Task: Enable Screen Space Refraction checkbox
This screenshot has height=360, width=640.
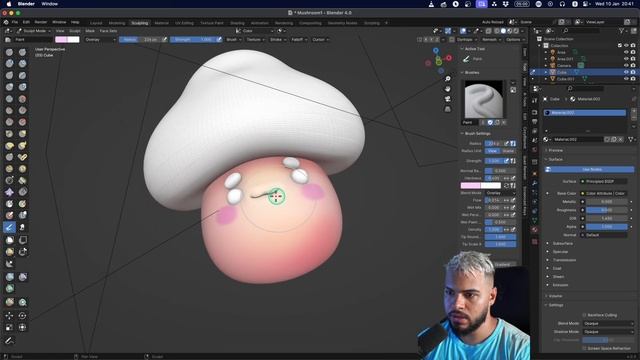Action: click(x=584, y=348)
